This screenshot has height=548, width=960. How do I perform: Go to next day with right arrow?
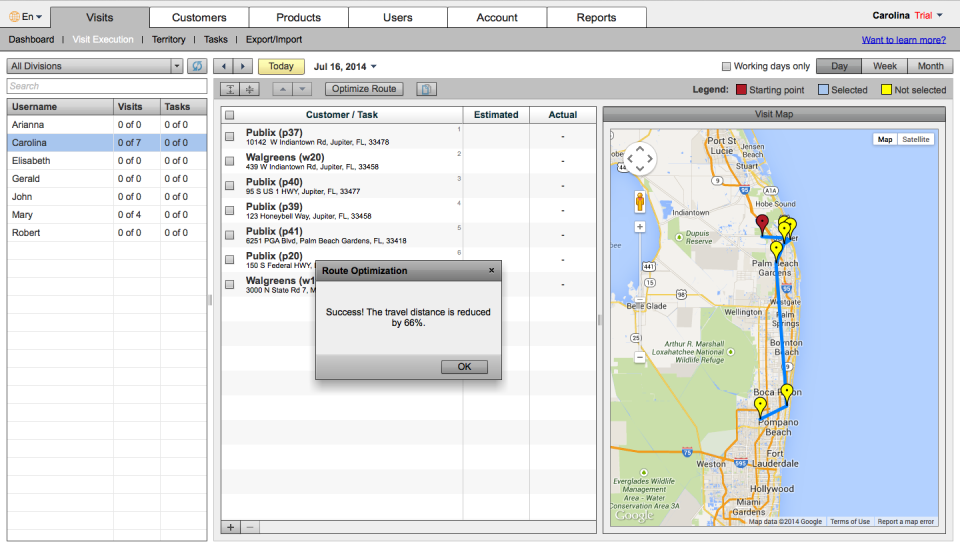243,66
